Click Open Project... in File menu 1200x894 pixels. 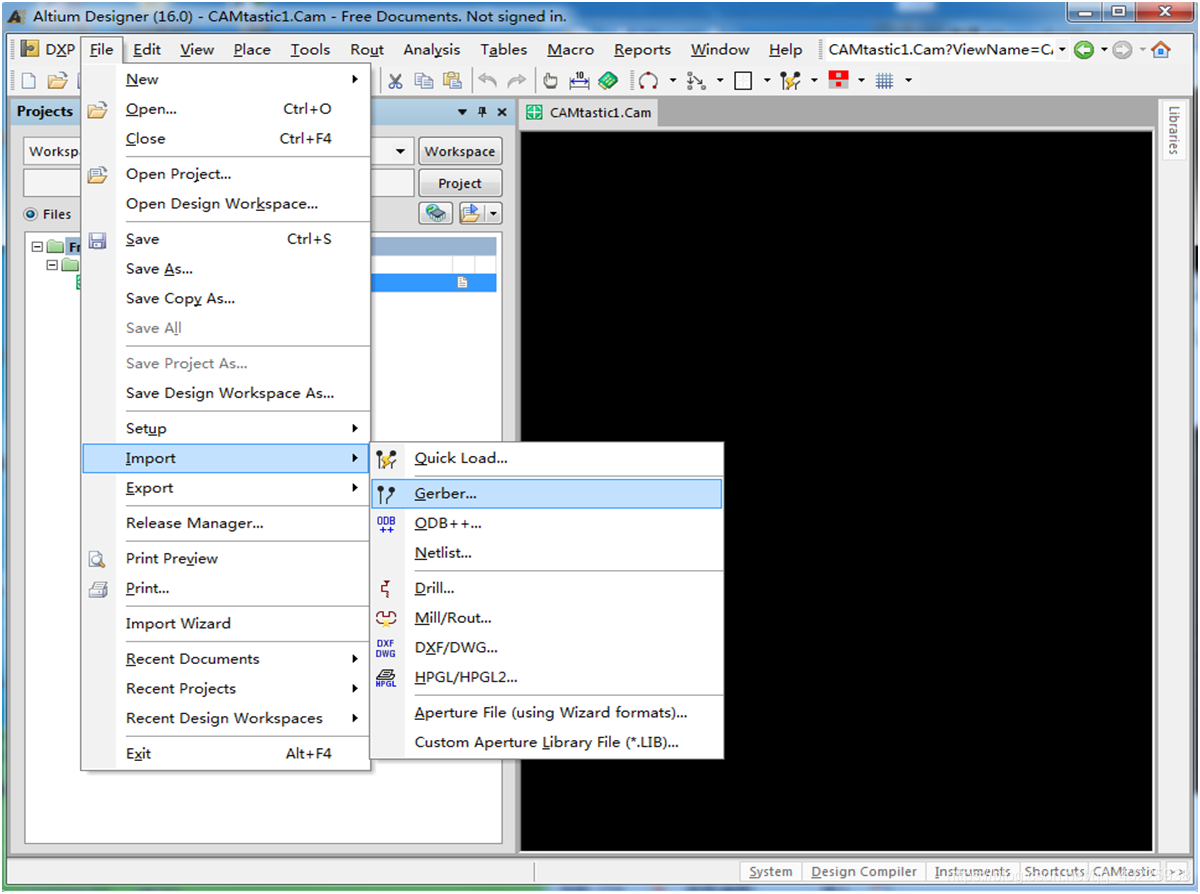pos(226,174)
